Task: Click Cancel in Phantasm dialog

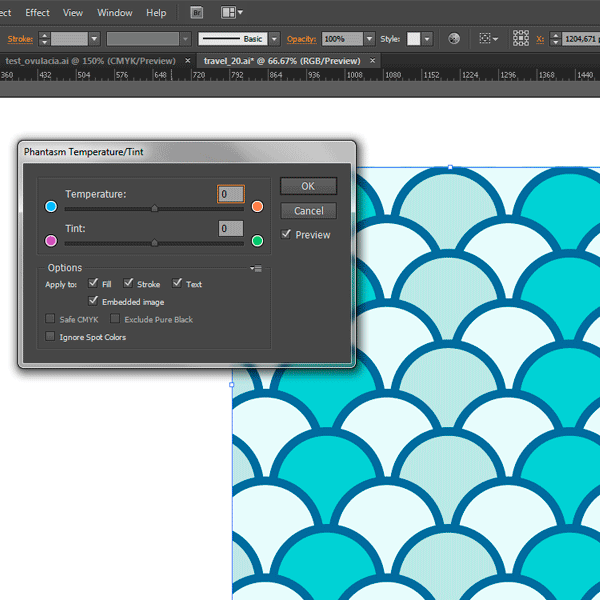Action: click(x=308, y=211)
